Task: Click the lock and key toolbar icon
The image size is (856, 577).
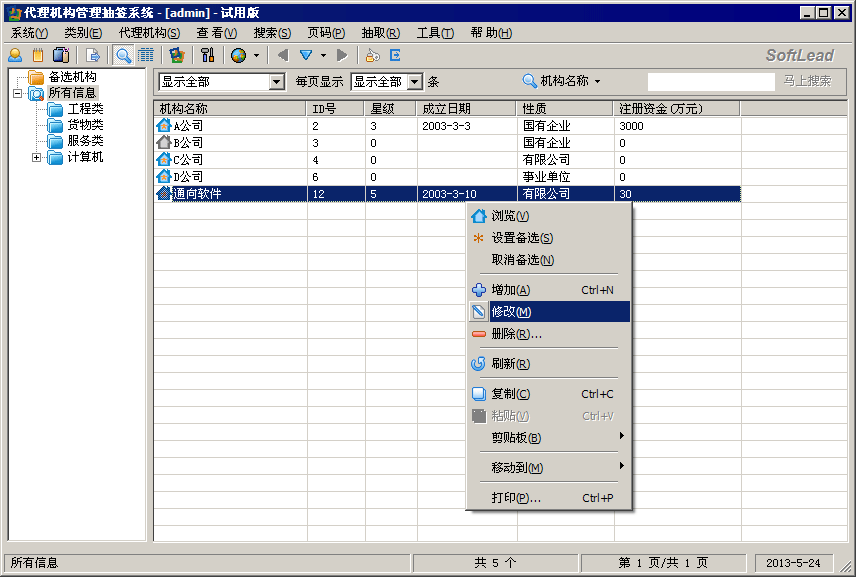Action: pos(373,55)
